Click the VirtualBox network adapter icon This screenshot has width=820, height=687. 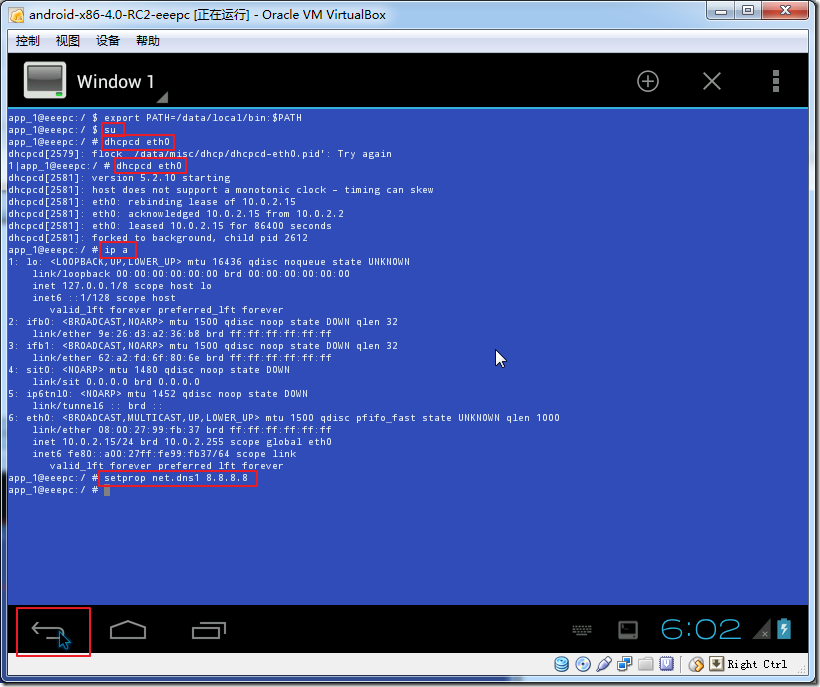[x=624, y=664]
